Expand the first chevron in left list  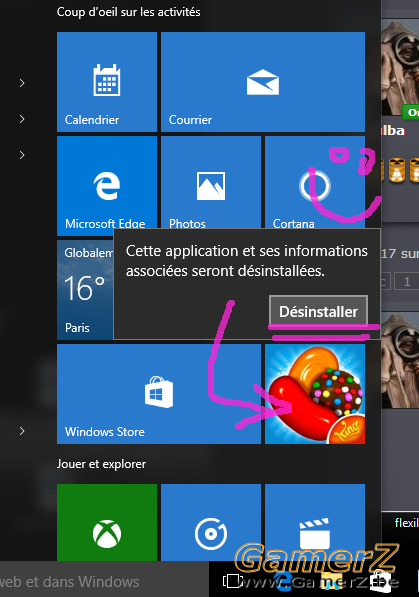pyautogui.click(x=22, y=83)
